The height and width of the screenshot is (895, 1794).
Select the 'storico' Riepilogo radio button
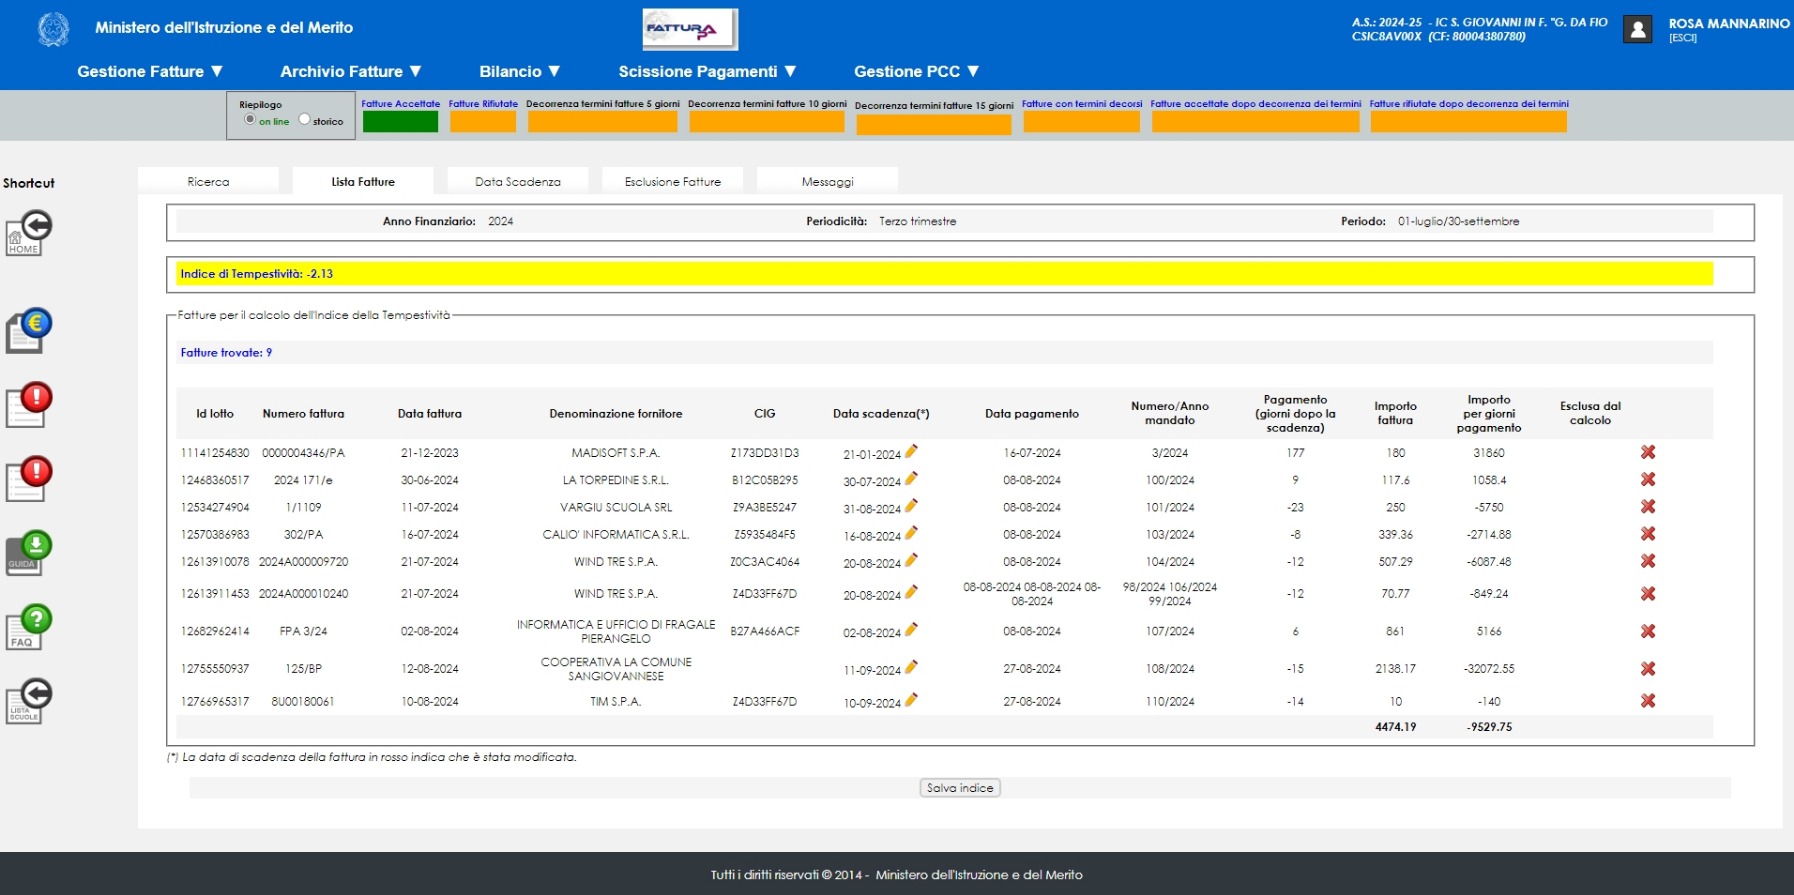[x=305, y=120]
